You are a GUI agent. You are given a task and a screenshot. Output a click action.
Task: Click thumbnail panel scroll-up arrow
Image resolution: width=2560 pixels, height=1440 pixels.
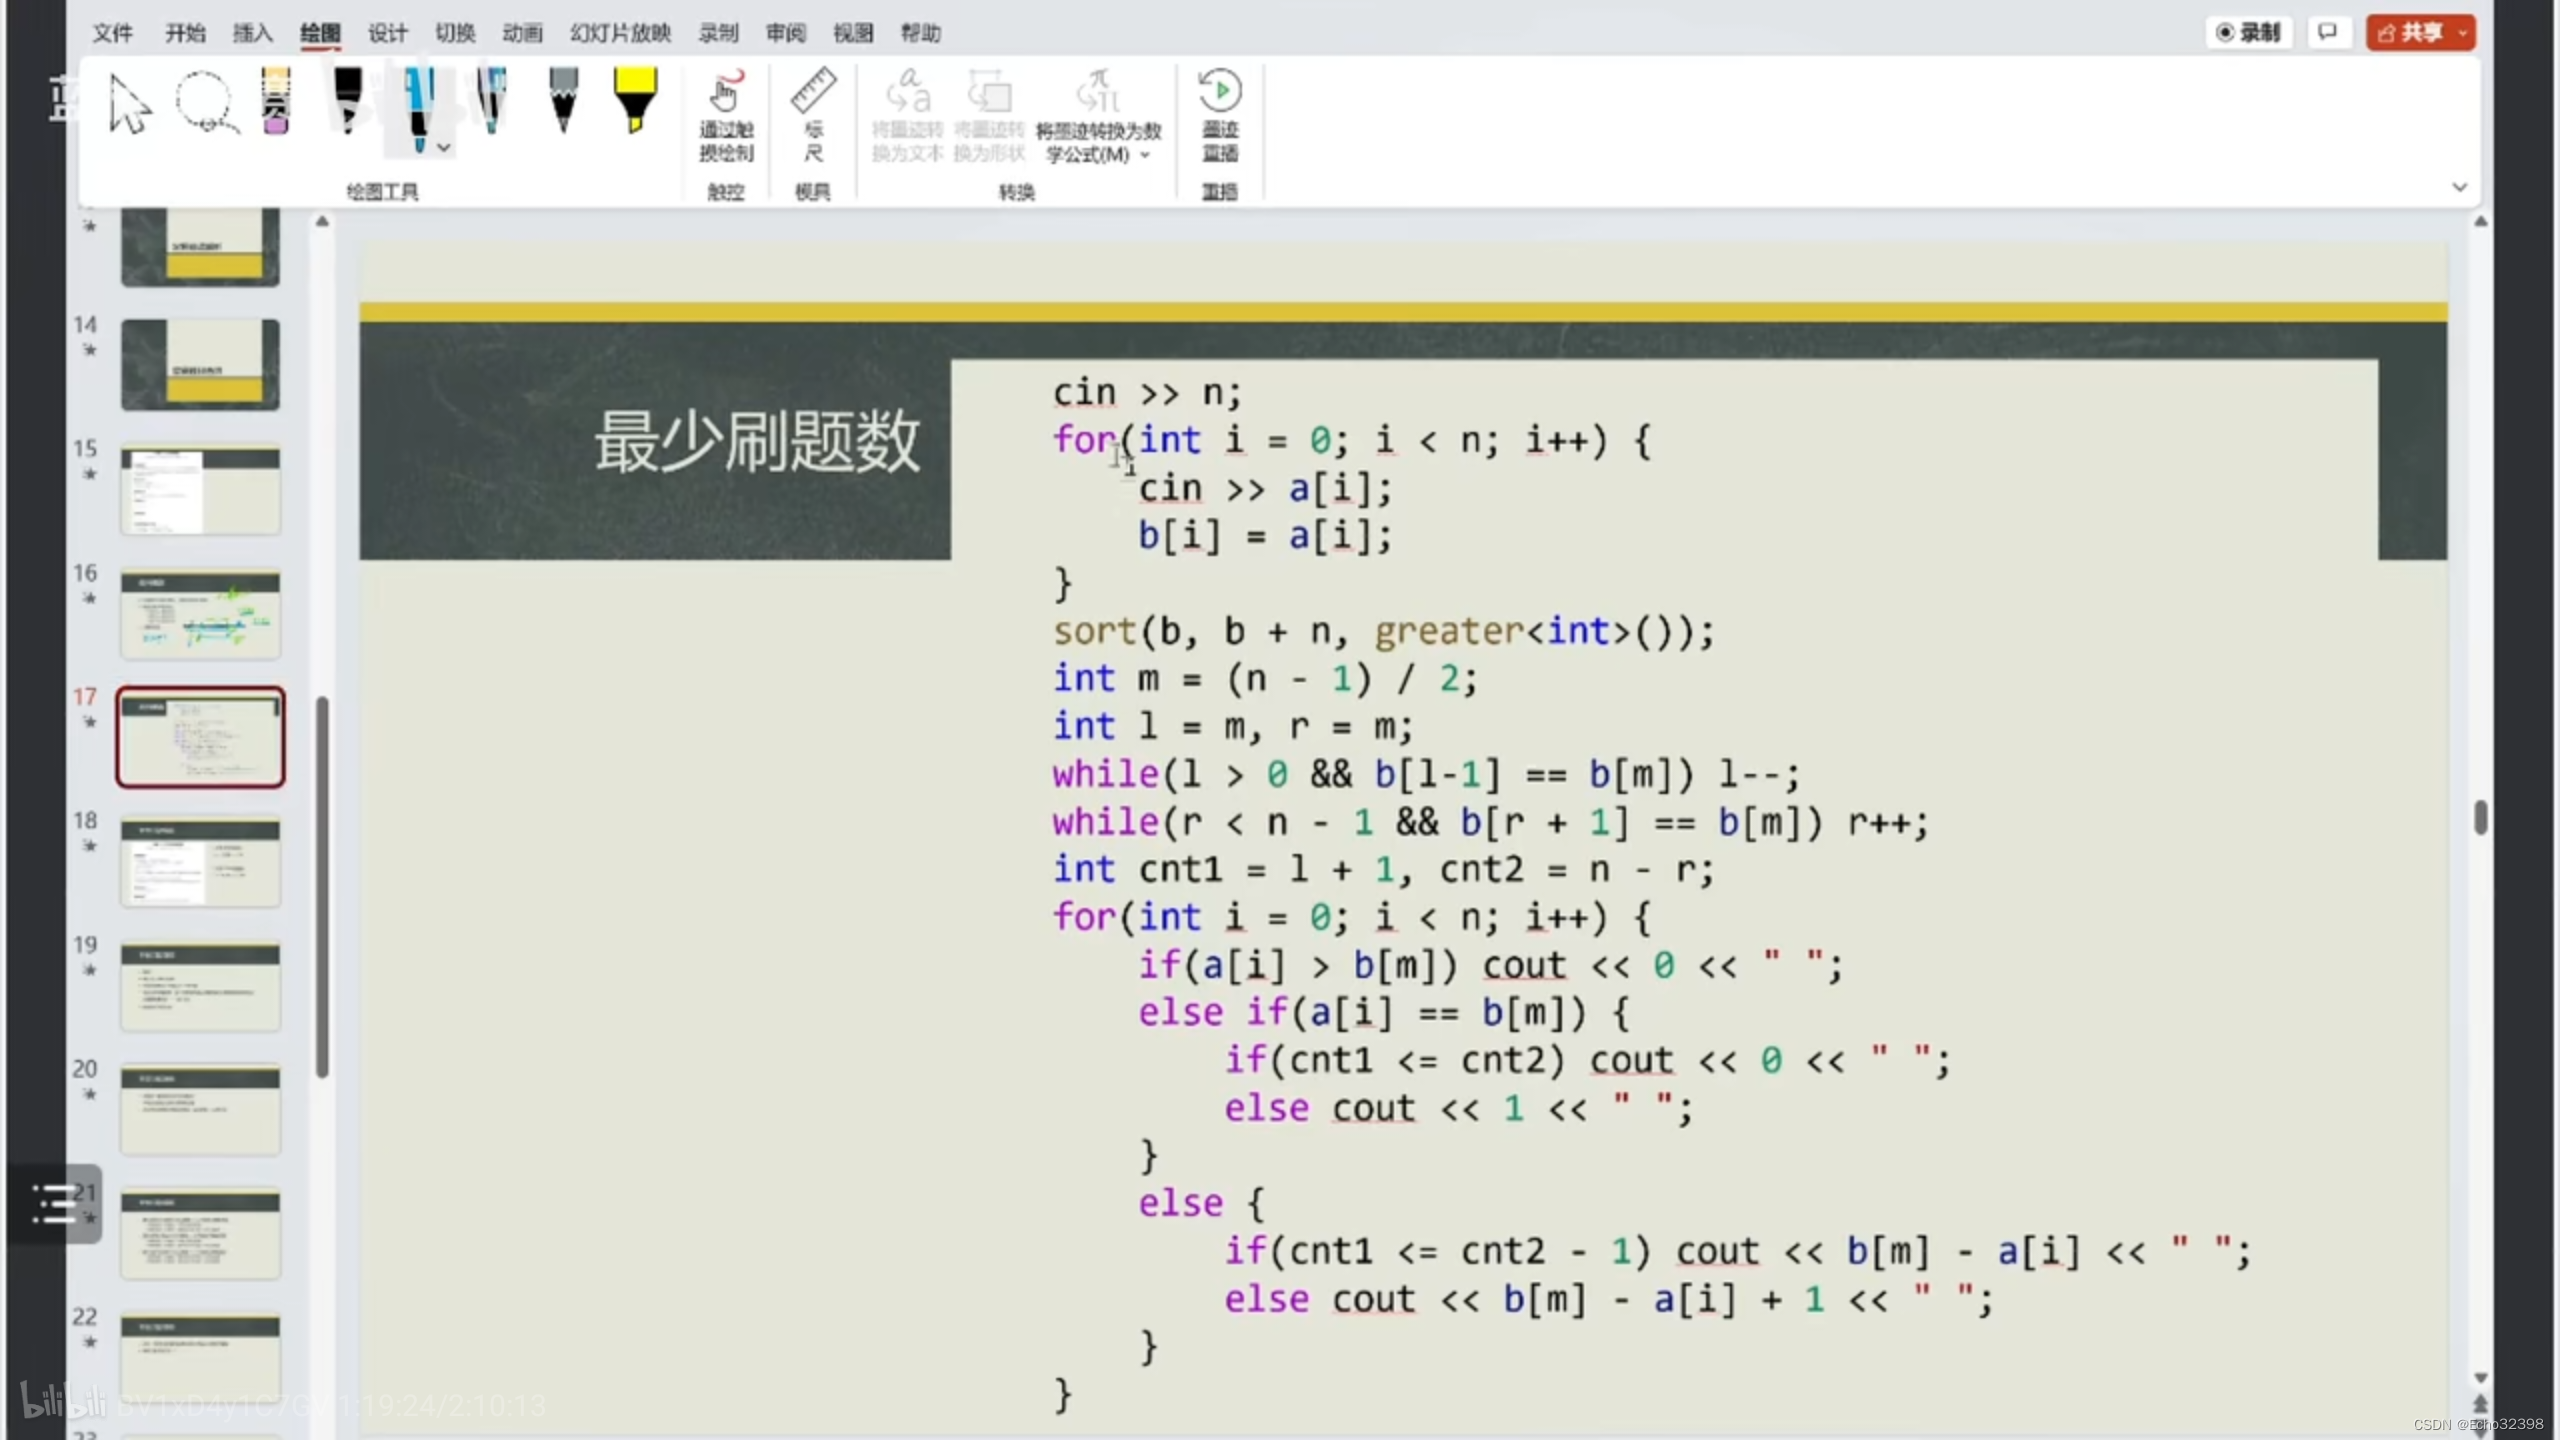pos(322,221)
